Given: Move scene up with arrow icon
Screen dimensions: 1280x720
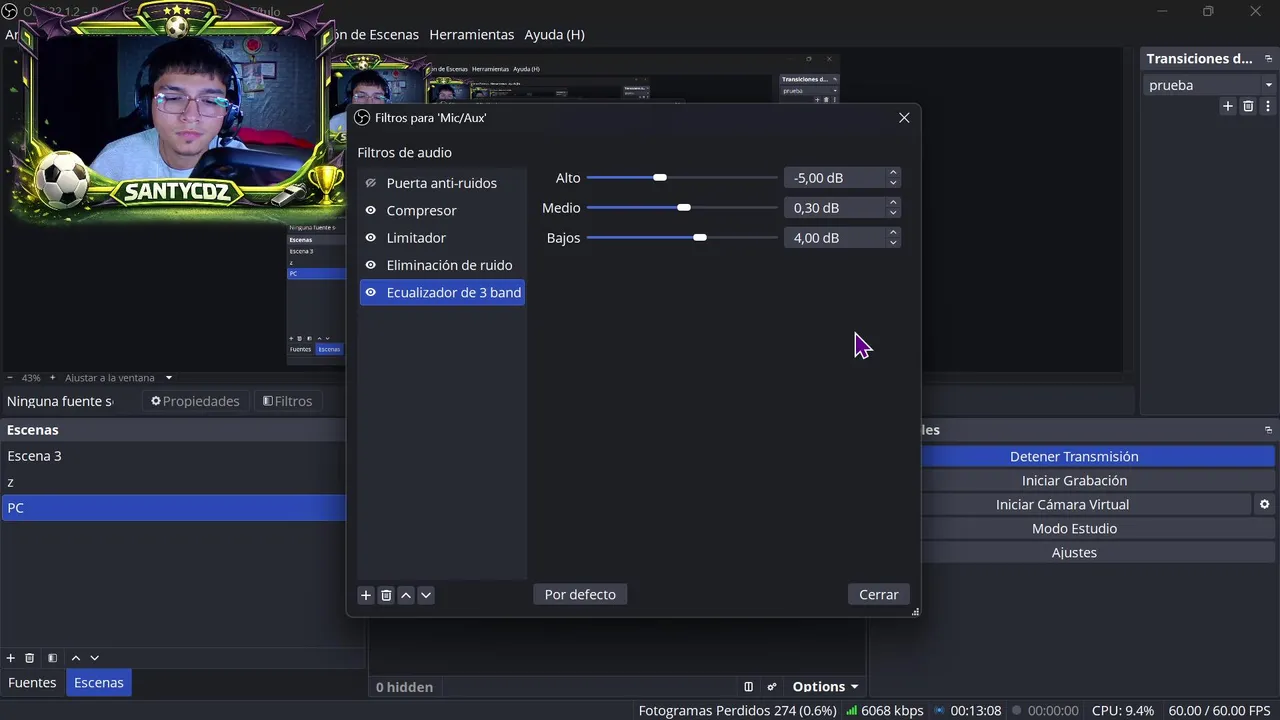Looking at the screenshot, I should click(x=75, y=658).
